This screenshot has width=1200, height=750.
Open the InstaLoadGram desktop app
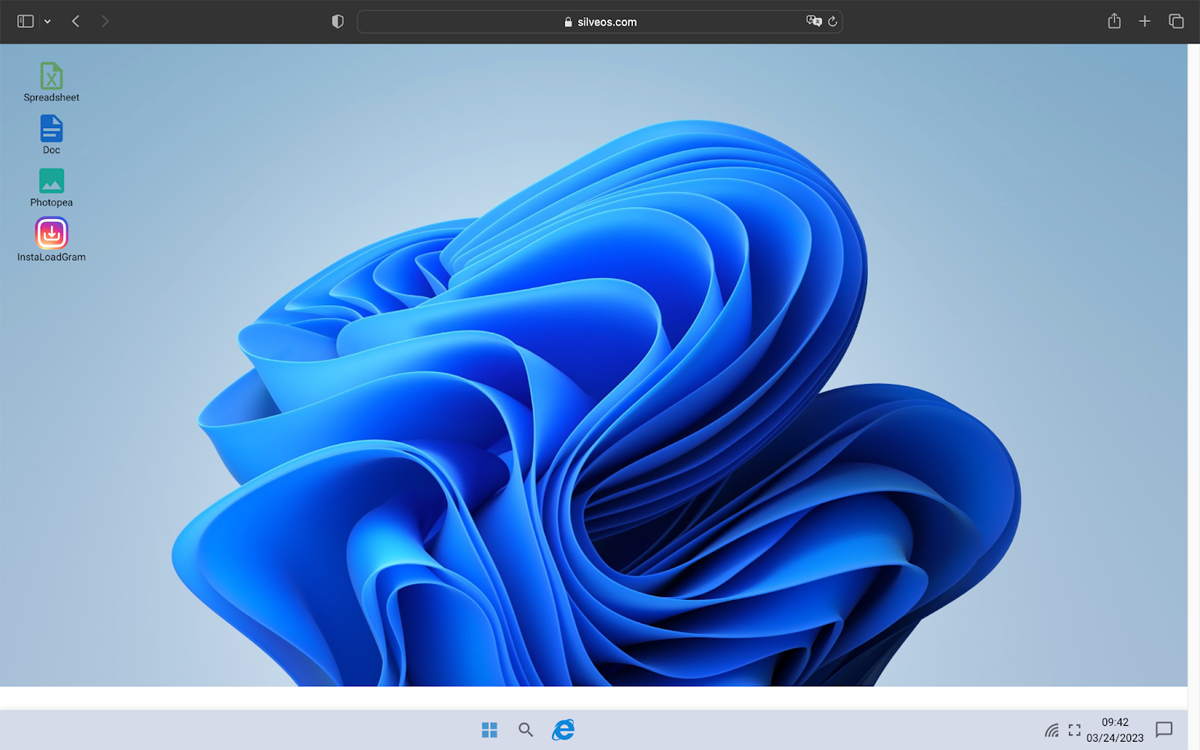point(51,240)
